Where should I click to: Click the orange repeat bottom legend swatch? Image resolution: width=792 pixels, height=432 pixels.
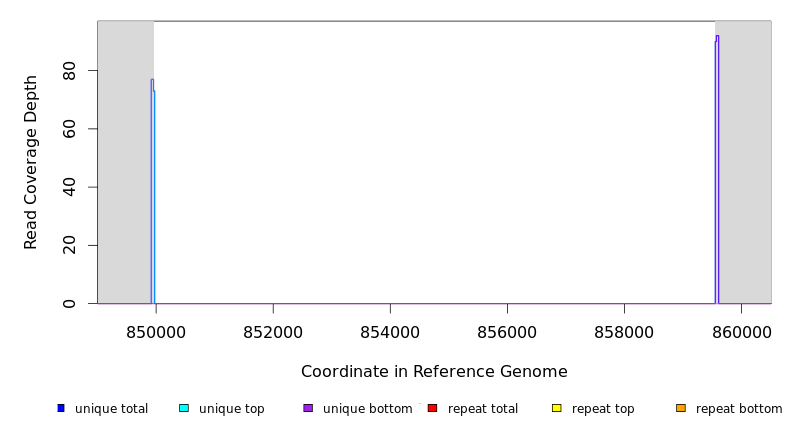pos(680,408)
